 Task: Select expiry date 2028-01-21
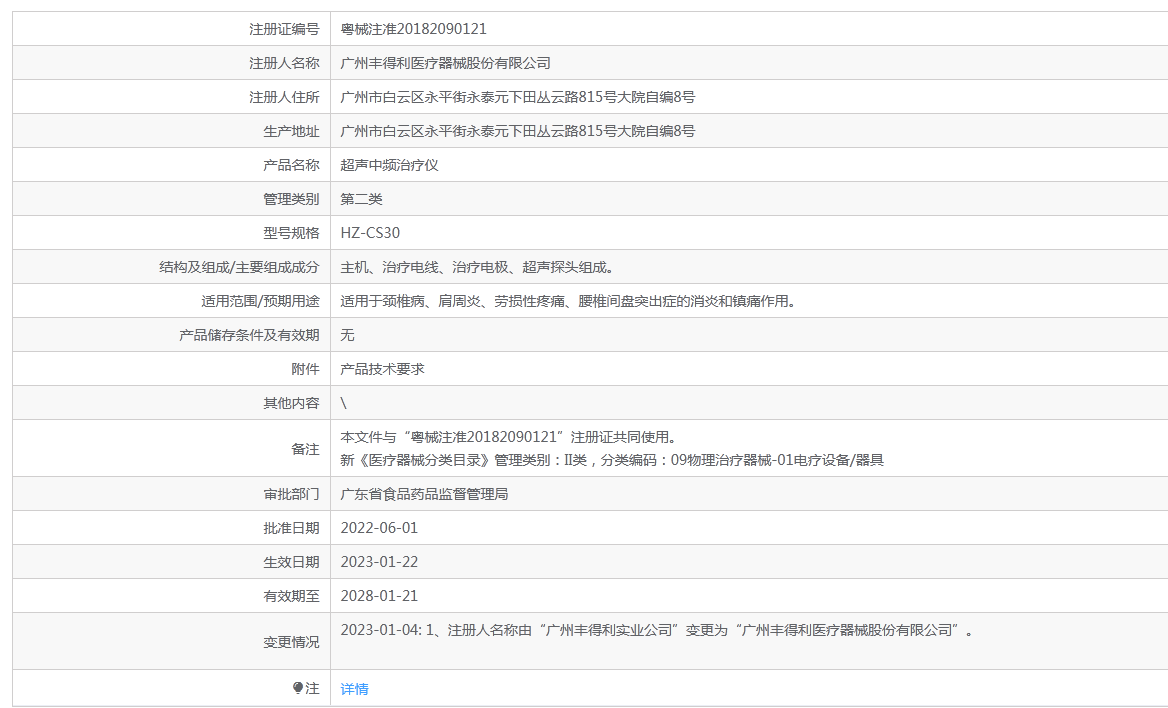click(x=379, y=596)
